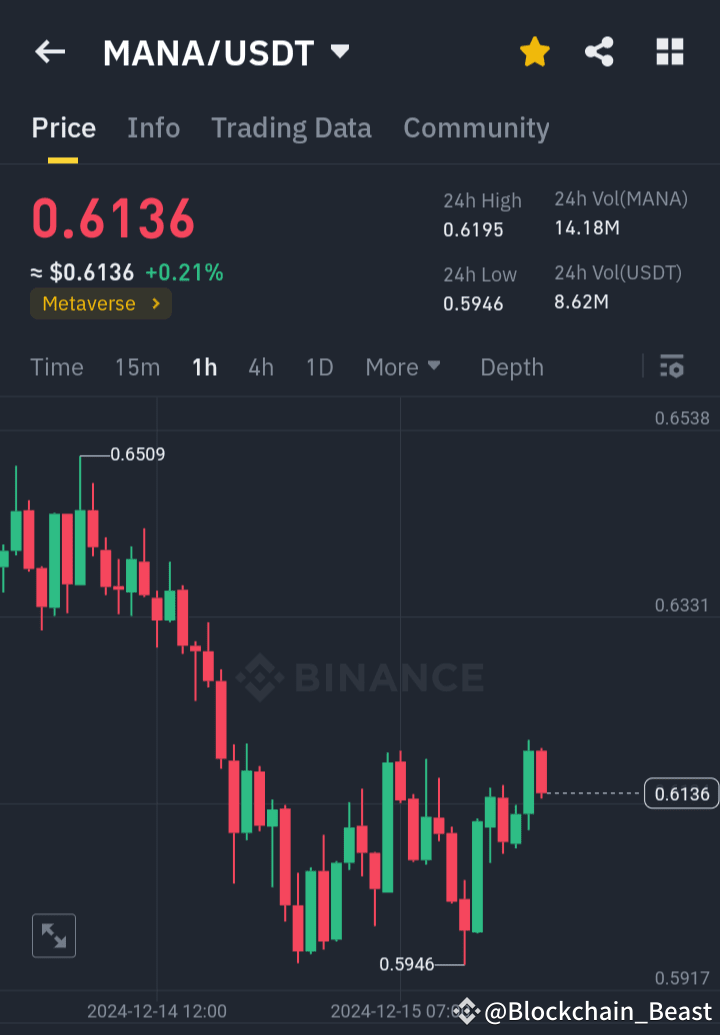Open the MANA/USDT pair selector dropdown

pos(339,51)
